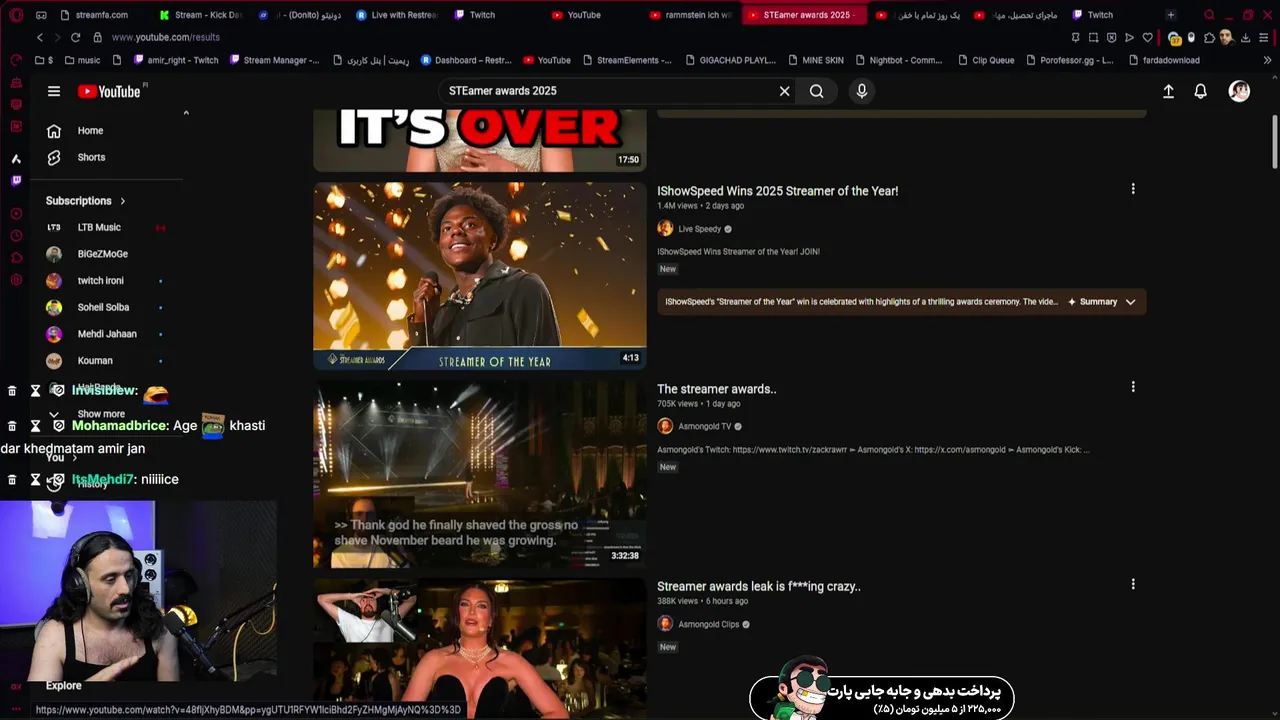This screenshot has height=720, width=1280.
Task: Open Explore in the sidebar
Action: [63, 685]
